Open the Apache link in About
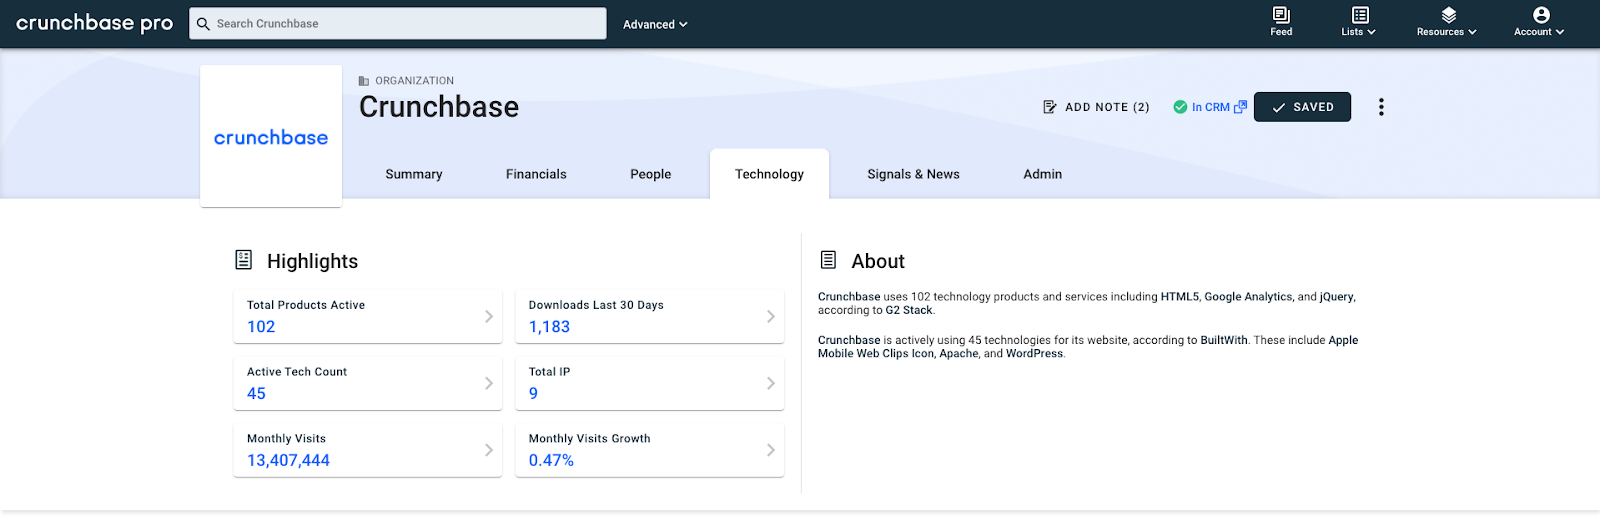The height and width of the screenshot is (526, 1600). 958,354
